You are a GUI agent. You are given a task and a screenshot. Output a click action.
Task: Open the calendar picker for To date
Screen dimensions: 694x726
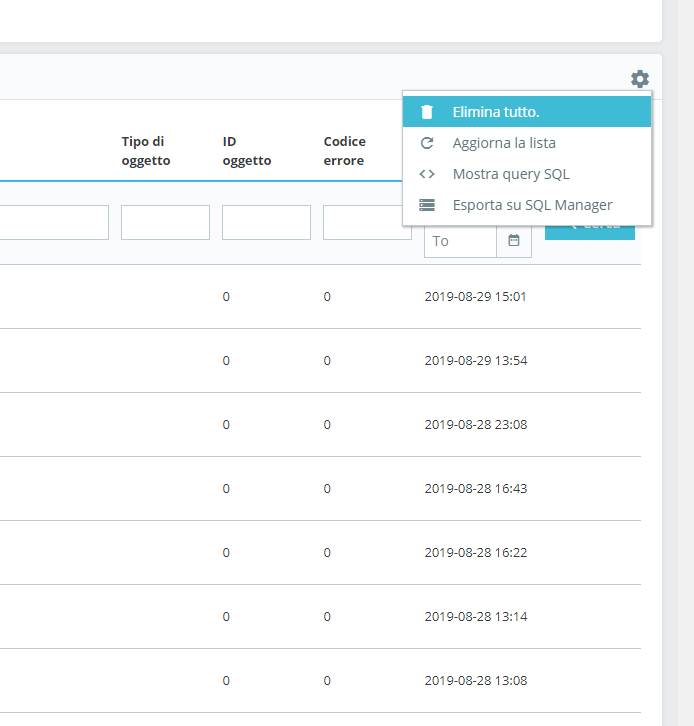pyautogui.click(x=514, y=240)
